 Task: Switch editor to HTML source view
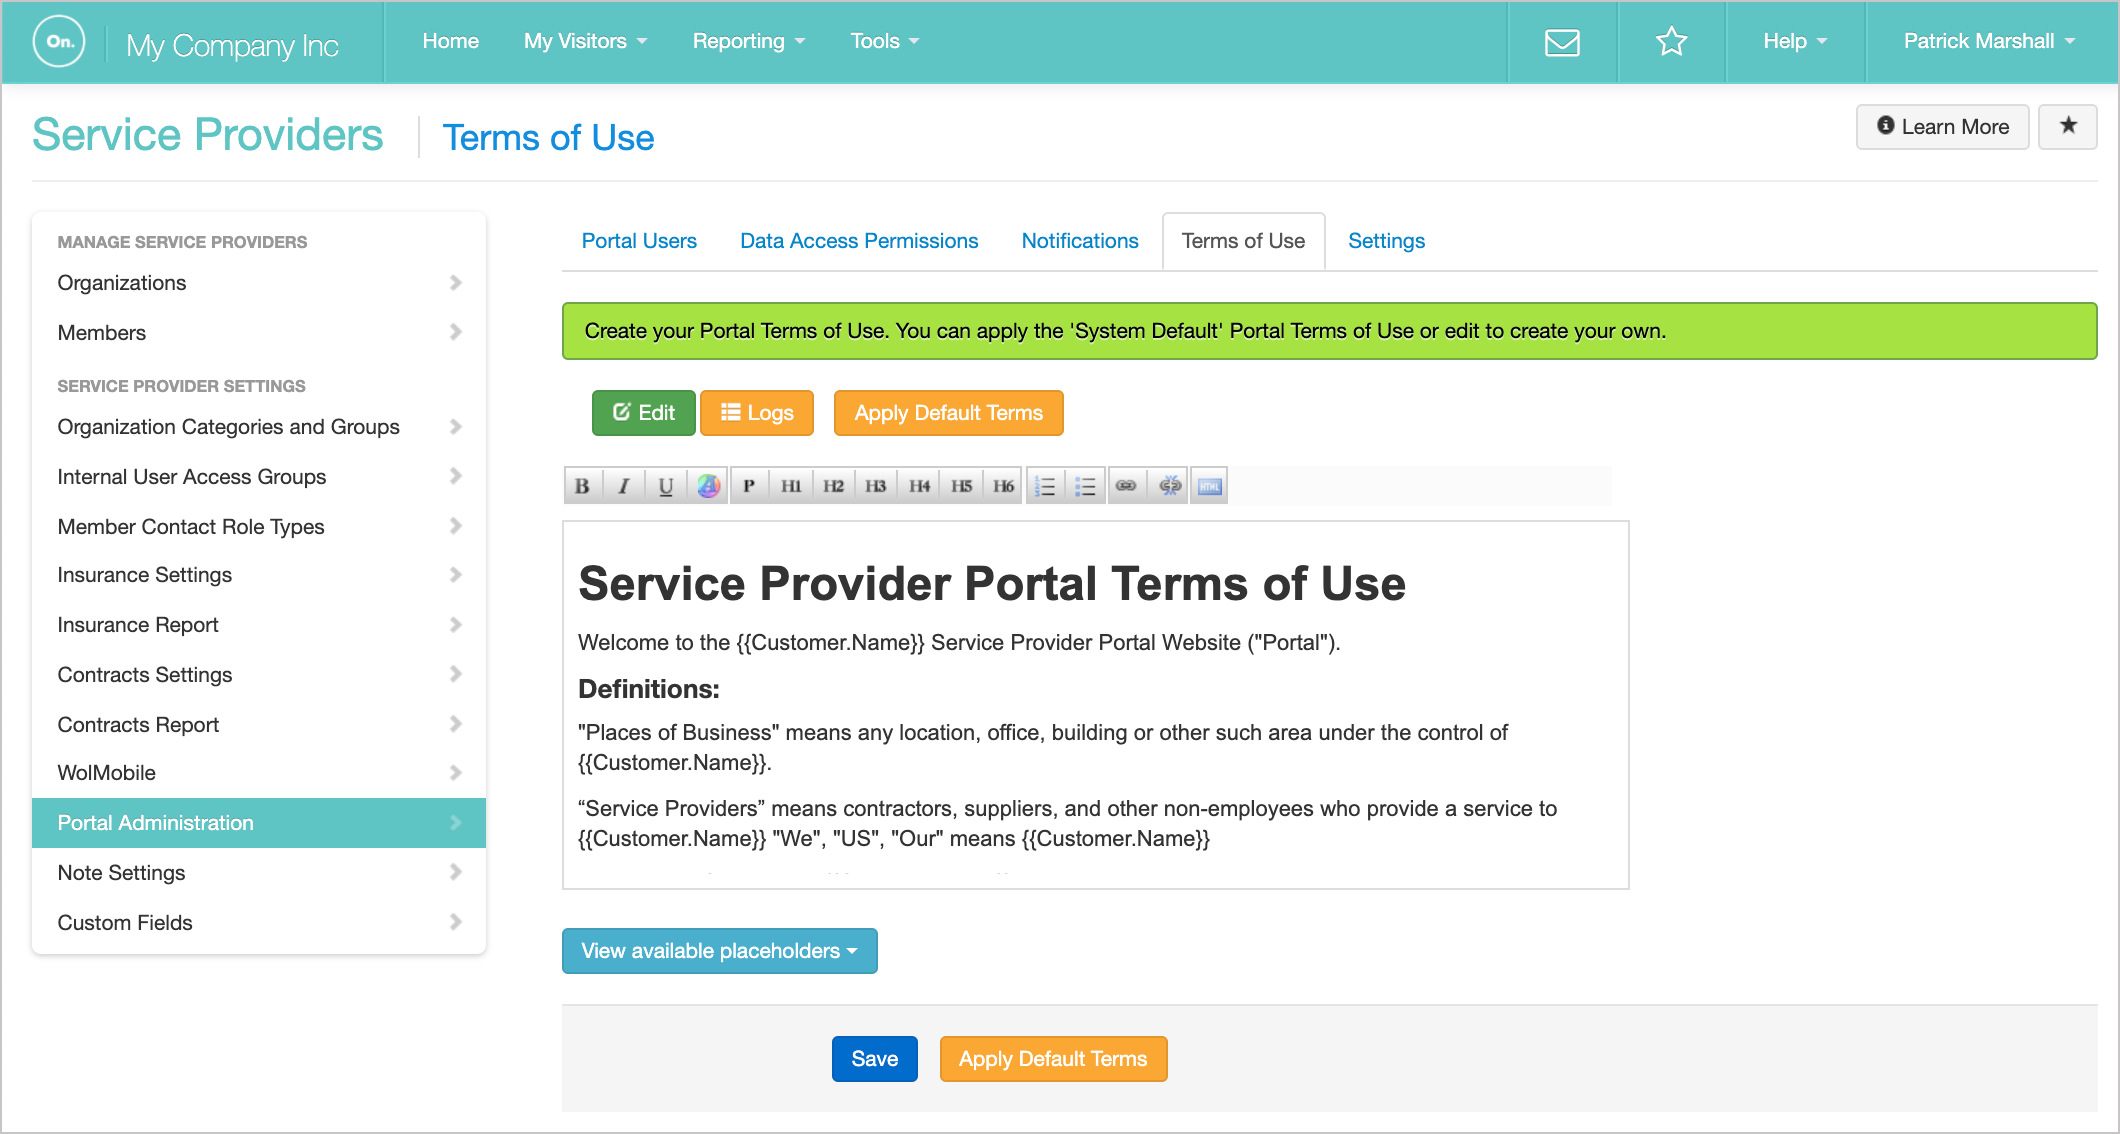1209,486
